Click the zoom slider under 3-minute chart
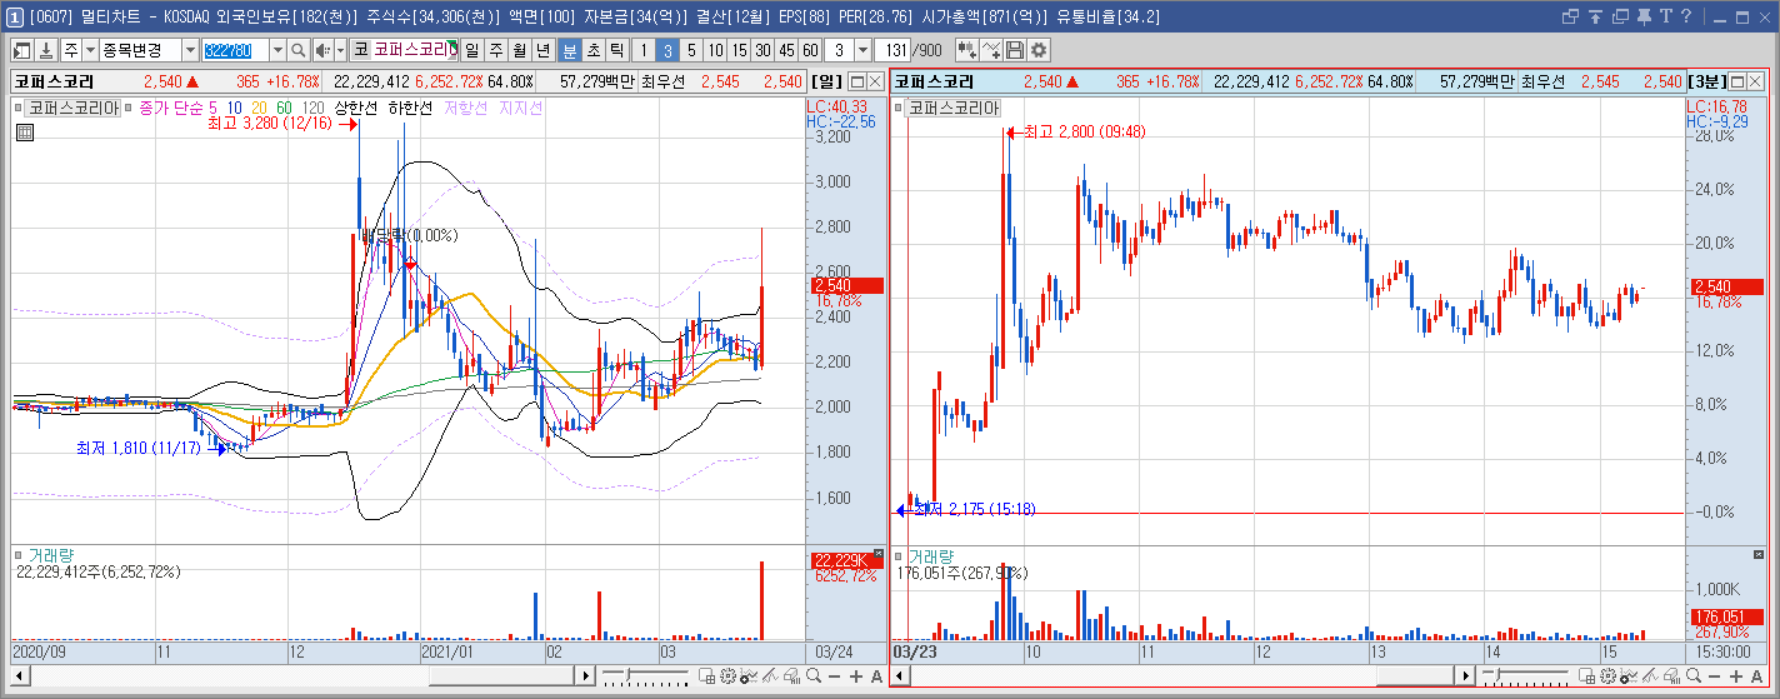The height and width of the screenshot is (699, 1780). pyautogui.click(x=1526, y=677)
